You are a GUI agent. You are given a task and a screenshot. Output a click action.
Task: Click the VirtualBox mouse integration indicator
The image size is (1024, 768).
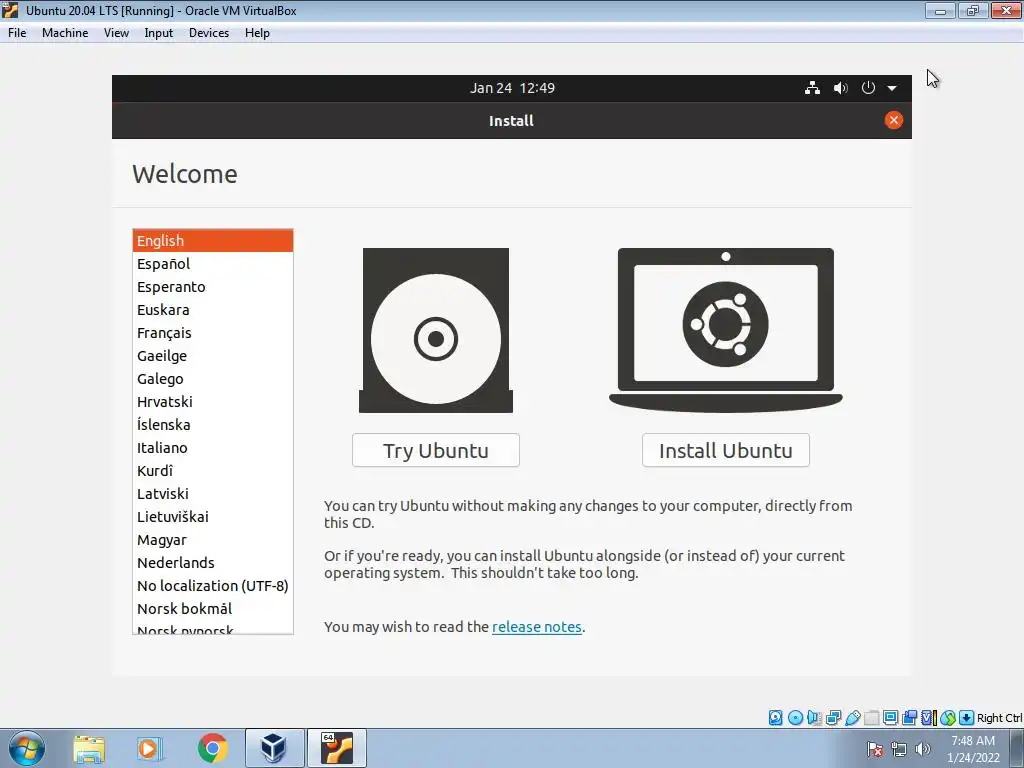(x=948, y=718)
